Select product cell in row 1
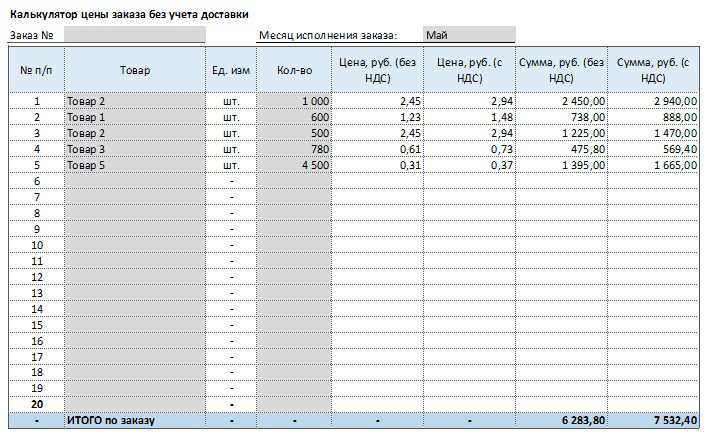Screen dimensions: 708x438 [x=135, y=101]
